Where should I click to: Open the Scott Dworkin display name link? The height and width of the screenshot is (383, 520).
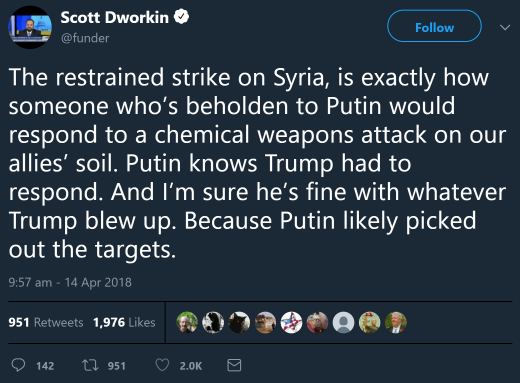pyautogui.click(x=115, y=17)
